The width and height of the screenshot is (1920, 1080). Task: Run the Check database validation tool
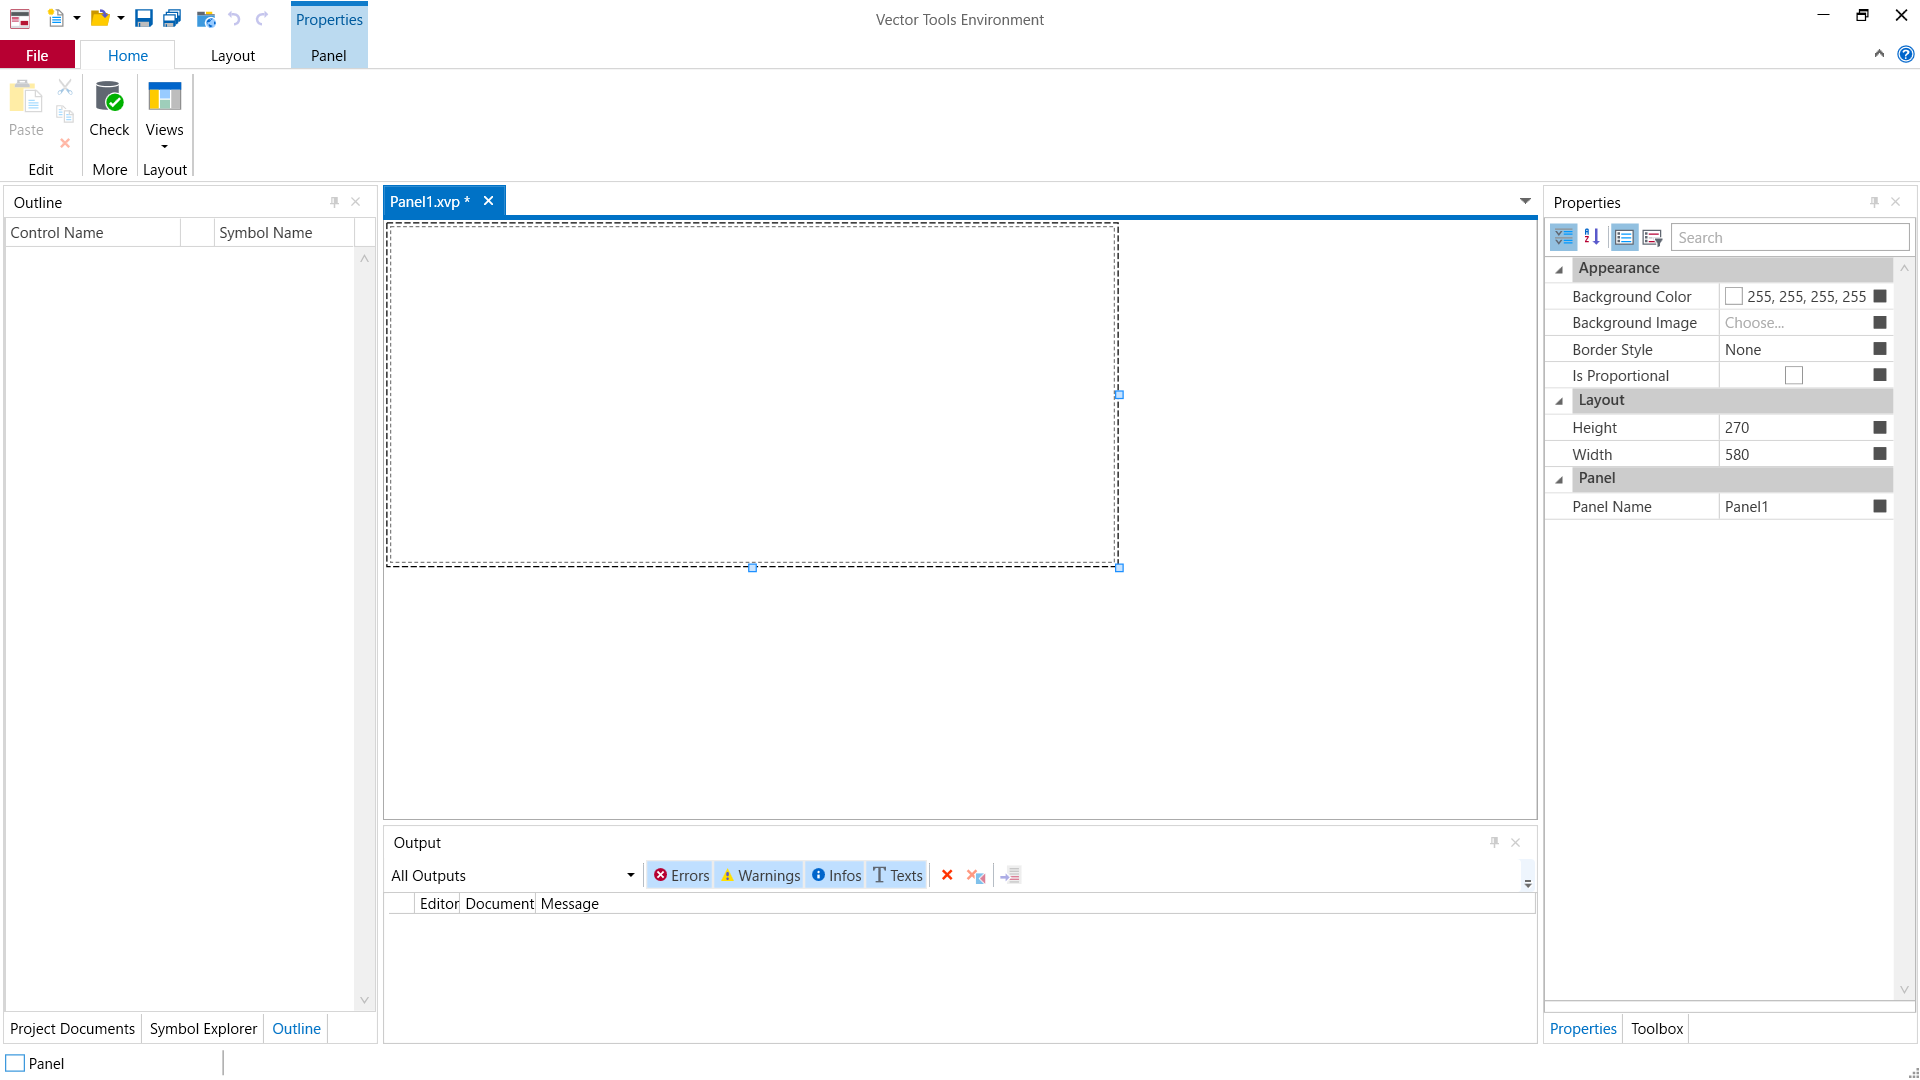coord(109,110)
